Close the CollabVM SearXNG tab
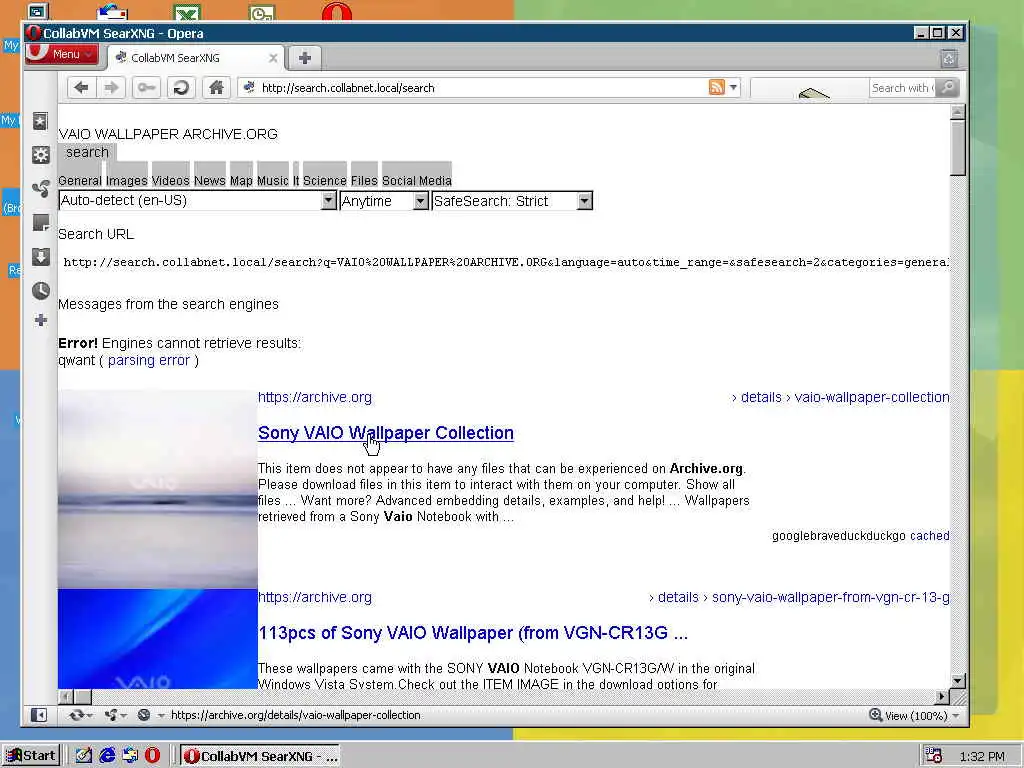 pos(273,58)
